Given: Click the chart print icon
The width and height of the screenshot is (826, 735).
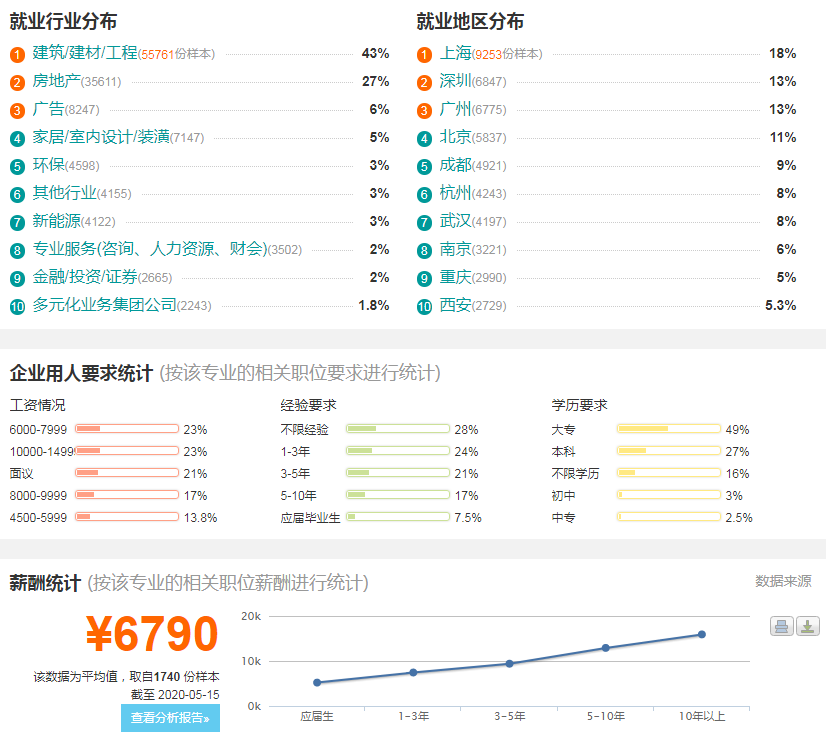Looking at the screenshot, I should click(x=782, y=626).
